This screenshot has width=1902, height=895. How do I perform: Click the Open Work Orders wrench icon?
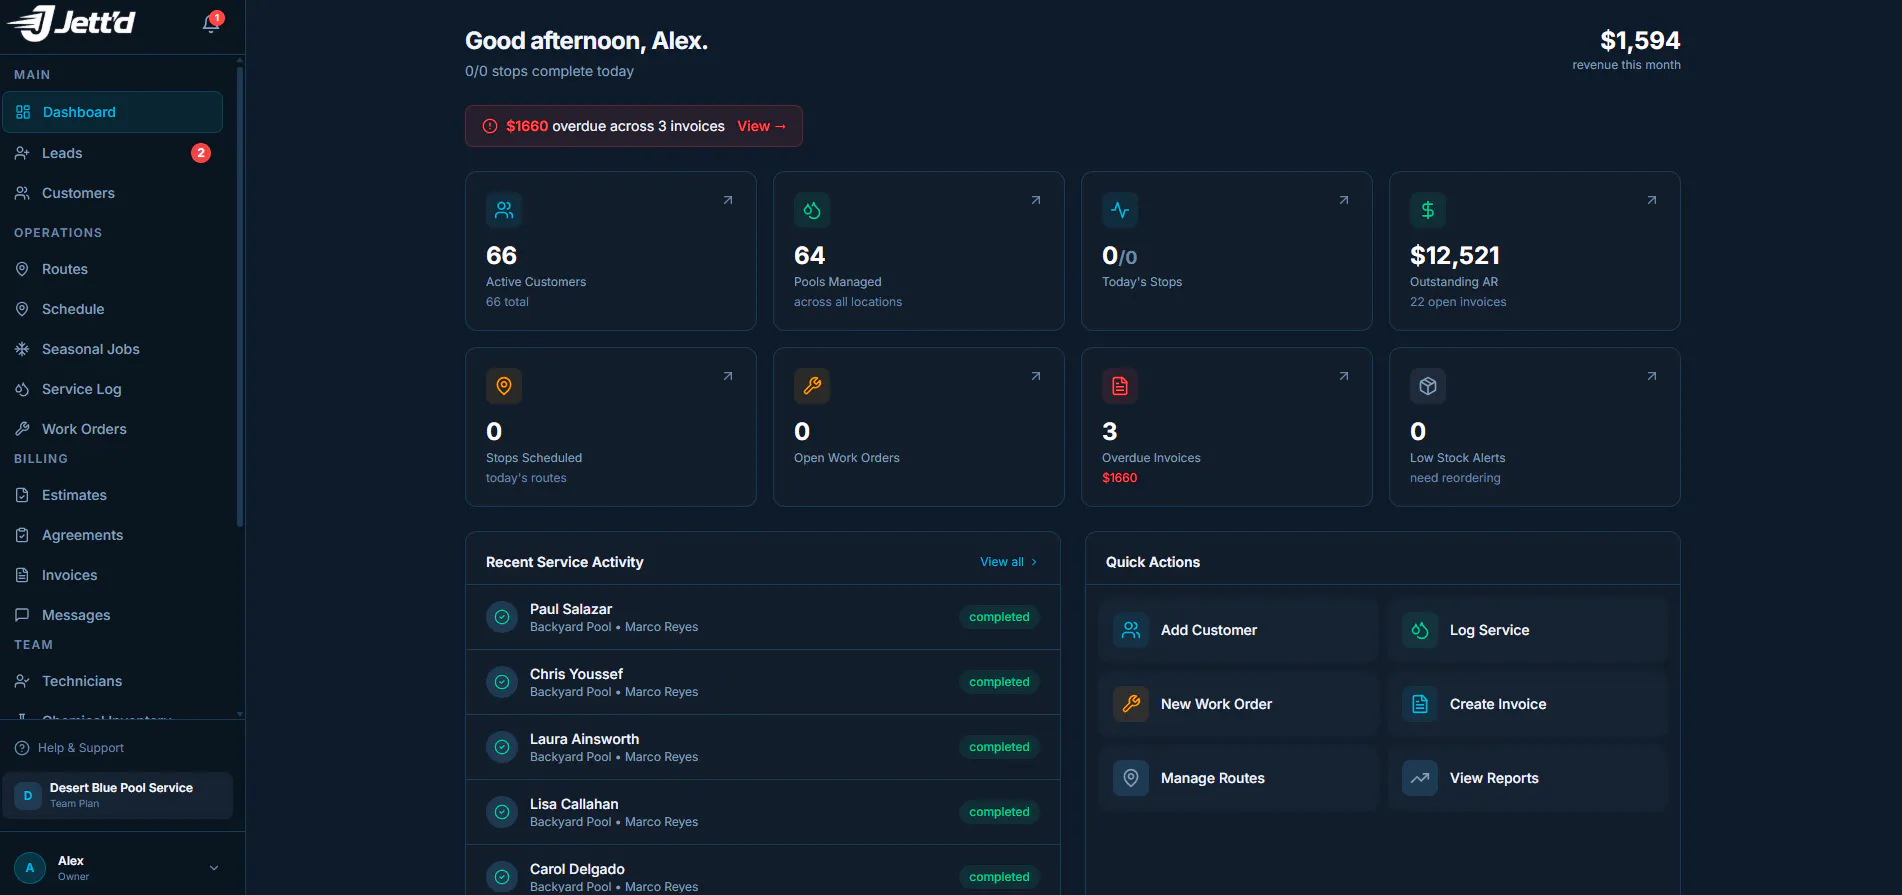(x=812, y=386)
